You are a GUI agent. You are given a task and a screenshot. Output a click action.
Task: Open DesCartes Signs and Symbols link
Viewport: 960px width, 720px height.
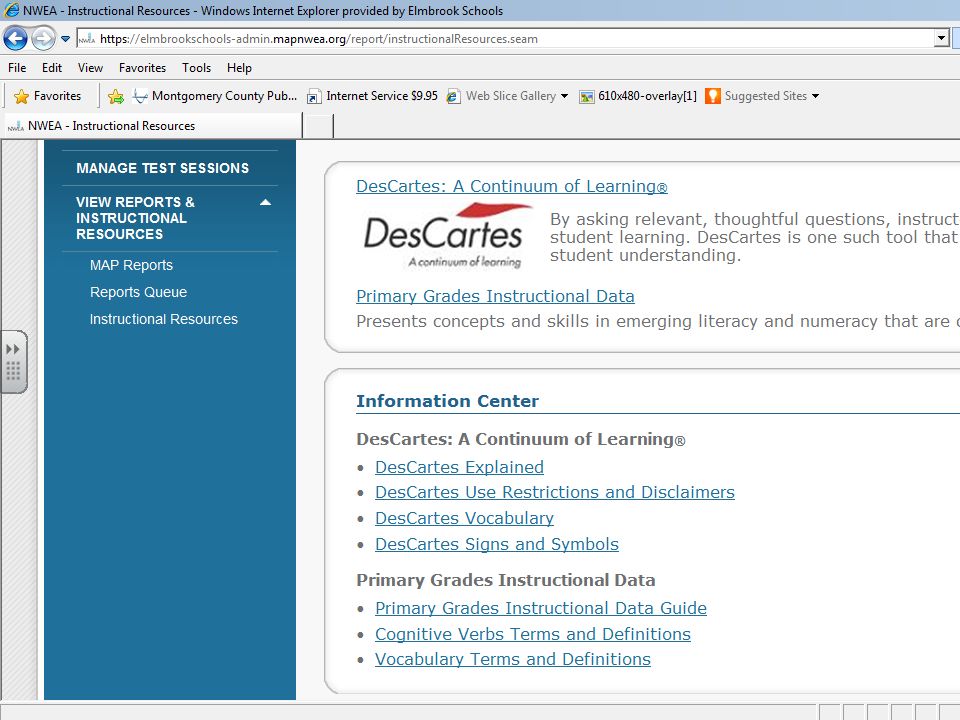point(497,544)
